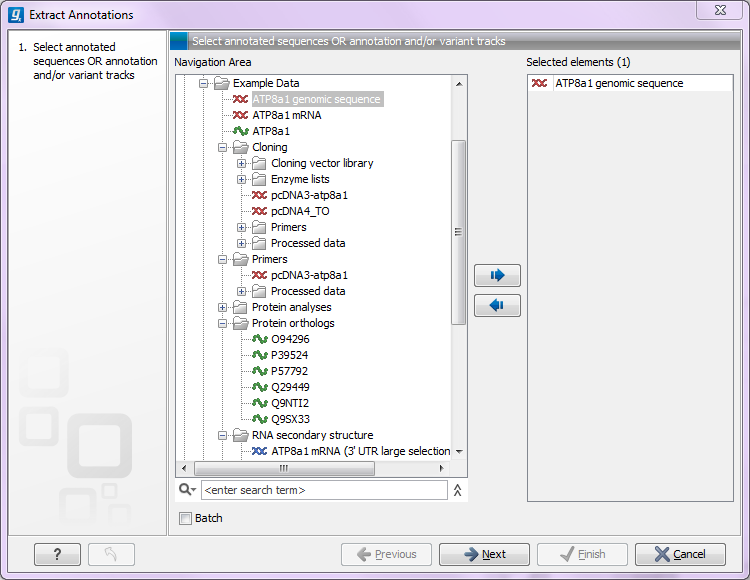The height and width of the screenshot is (580, 750).
Task: Select the P57792 protein entry
Action: point(289,371)
